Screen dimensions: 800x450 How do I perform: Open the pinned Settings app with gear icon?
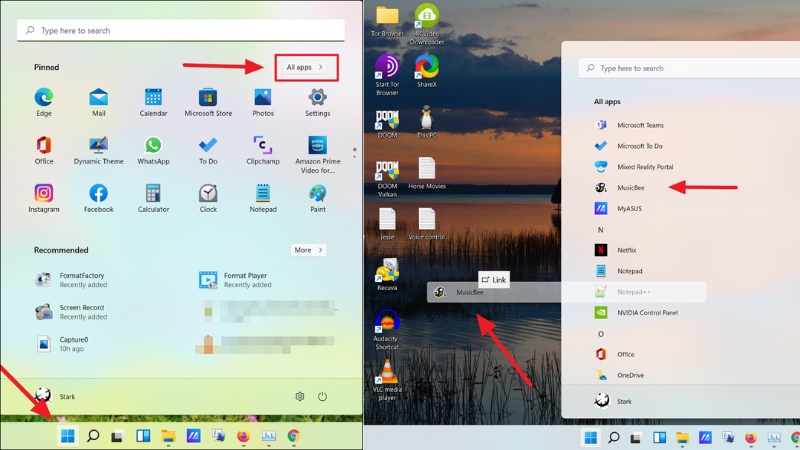317,102
